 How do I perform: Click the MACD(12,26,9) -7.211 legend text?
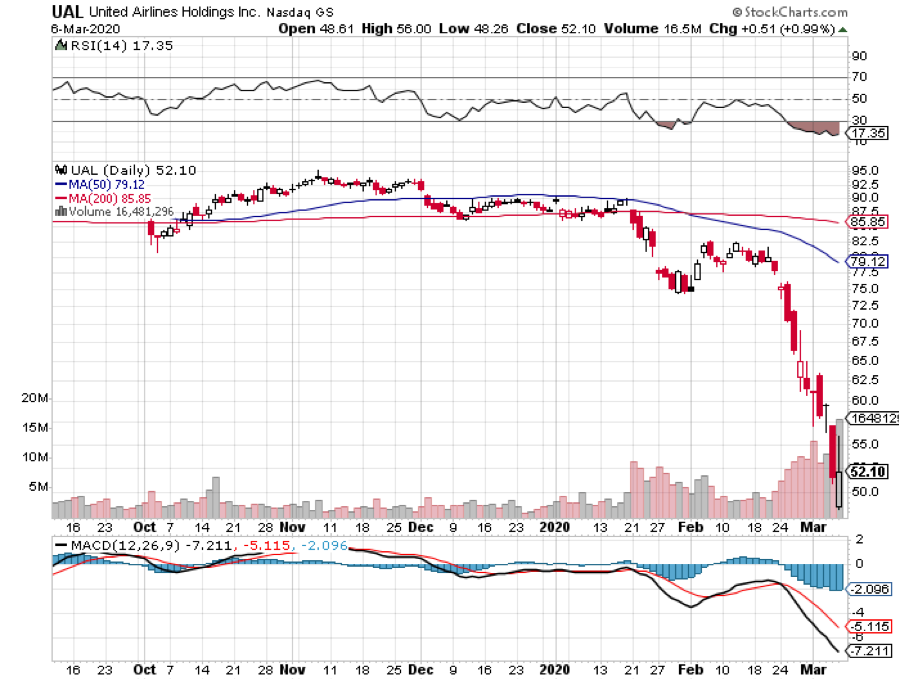[151, 545]
